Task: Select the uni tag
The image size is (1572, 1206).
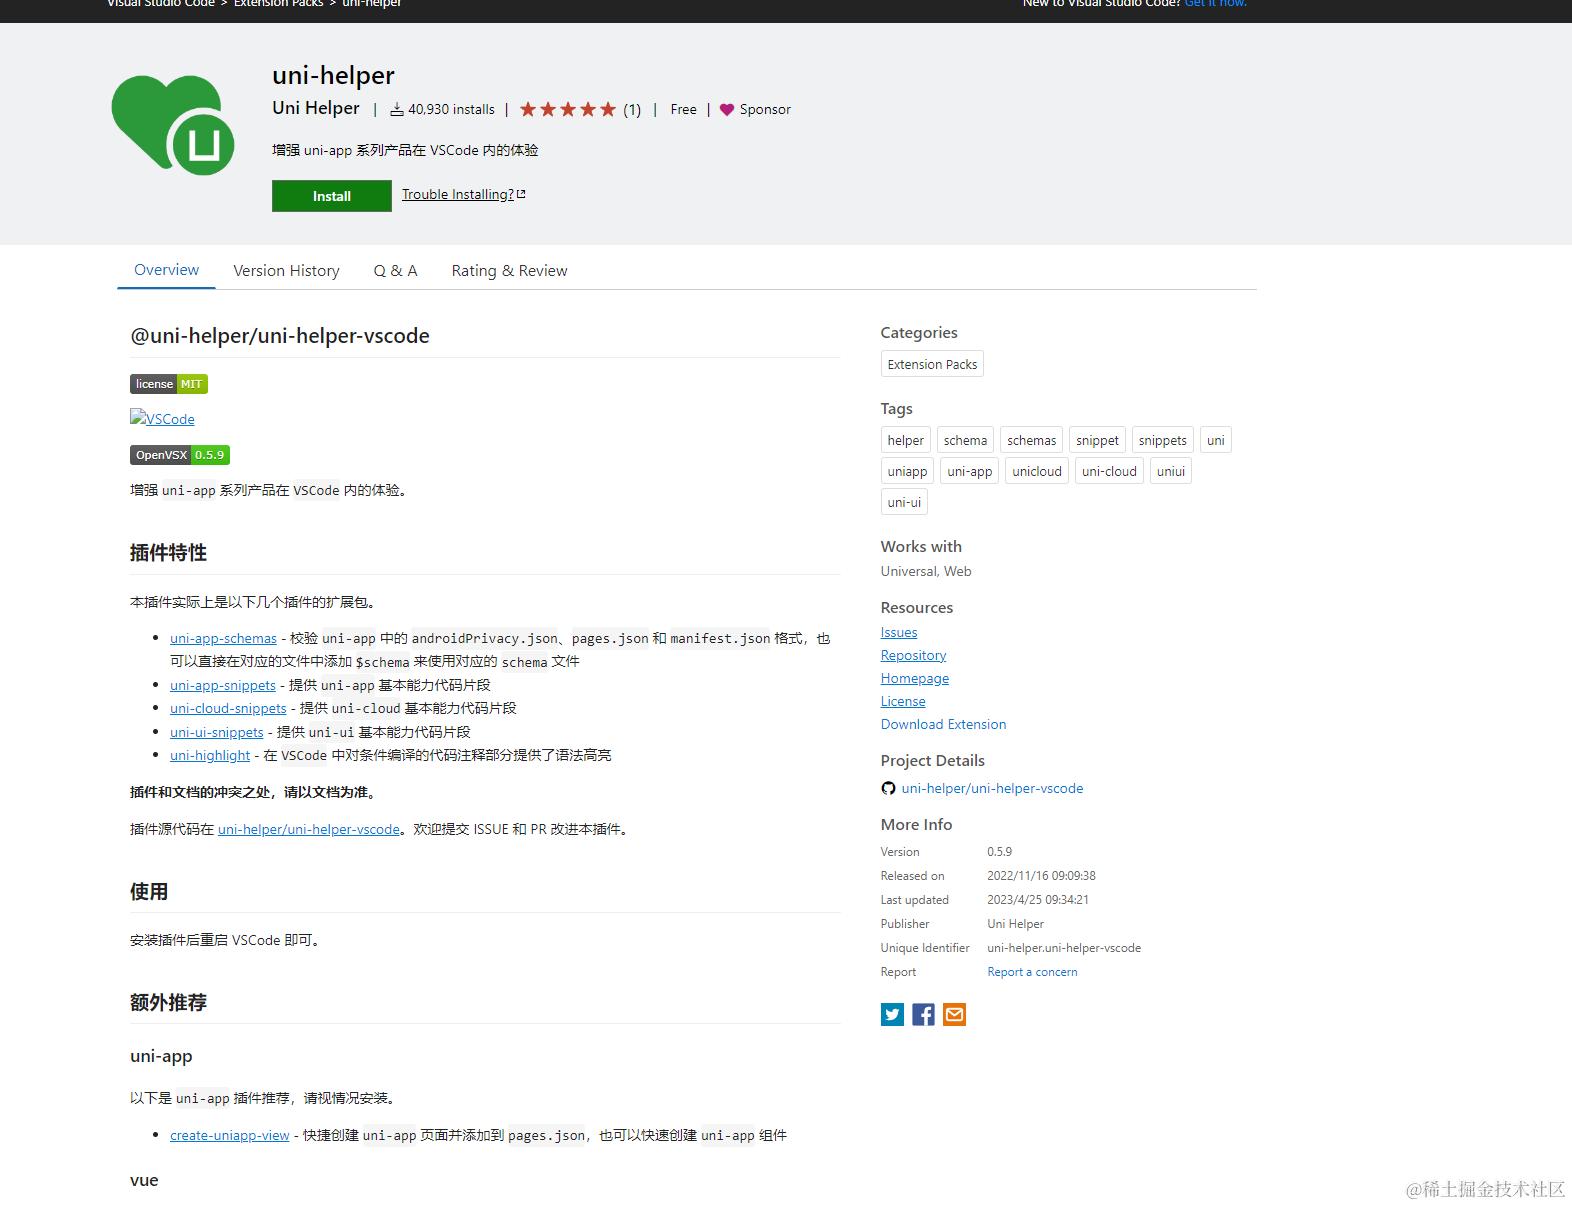Action: coord(1215,440)
